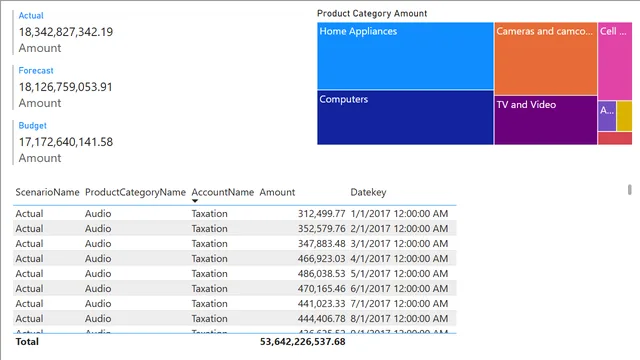
Task: Select the Actual card title
Action: tap(31, 16)
